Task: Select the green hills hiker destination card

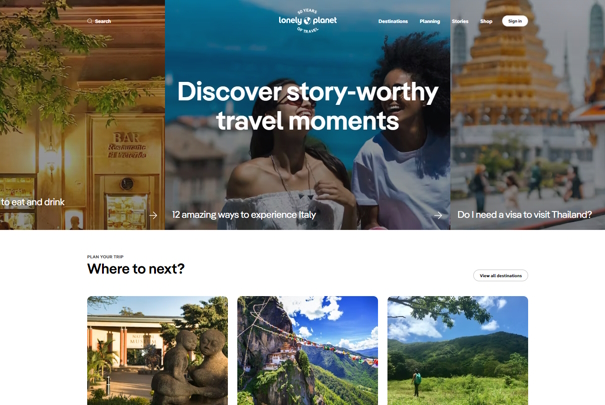Action: (458, 351)
